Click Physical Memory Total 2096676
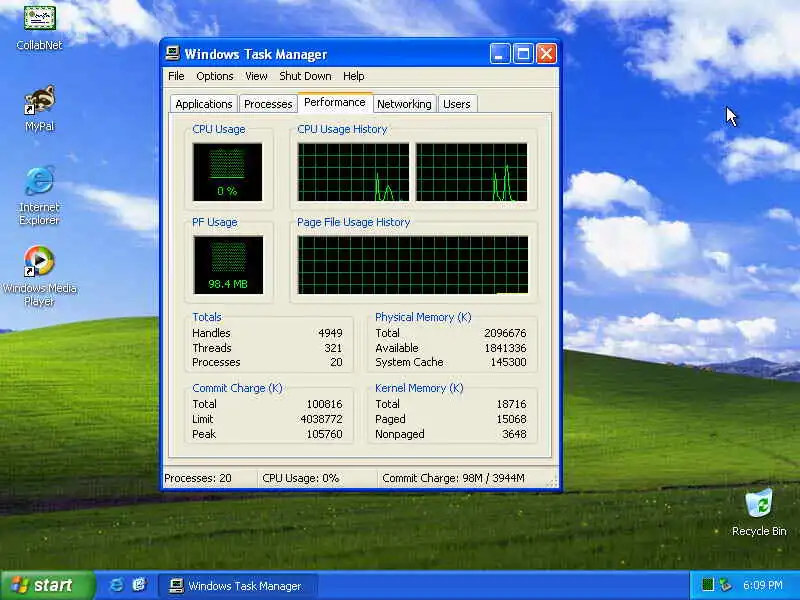This screenshot has width=800, height=600. coord(505,333)
